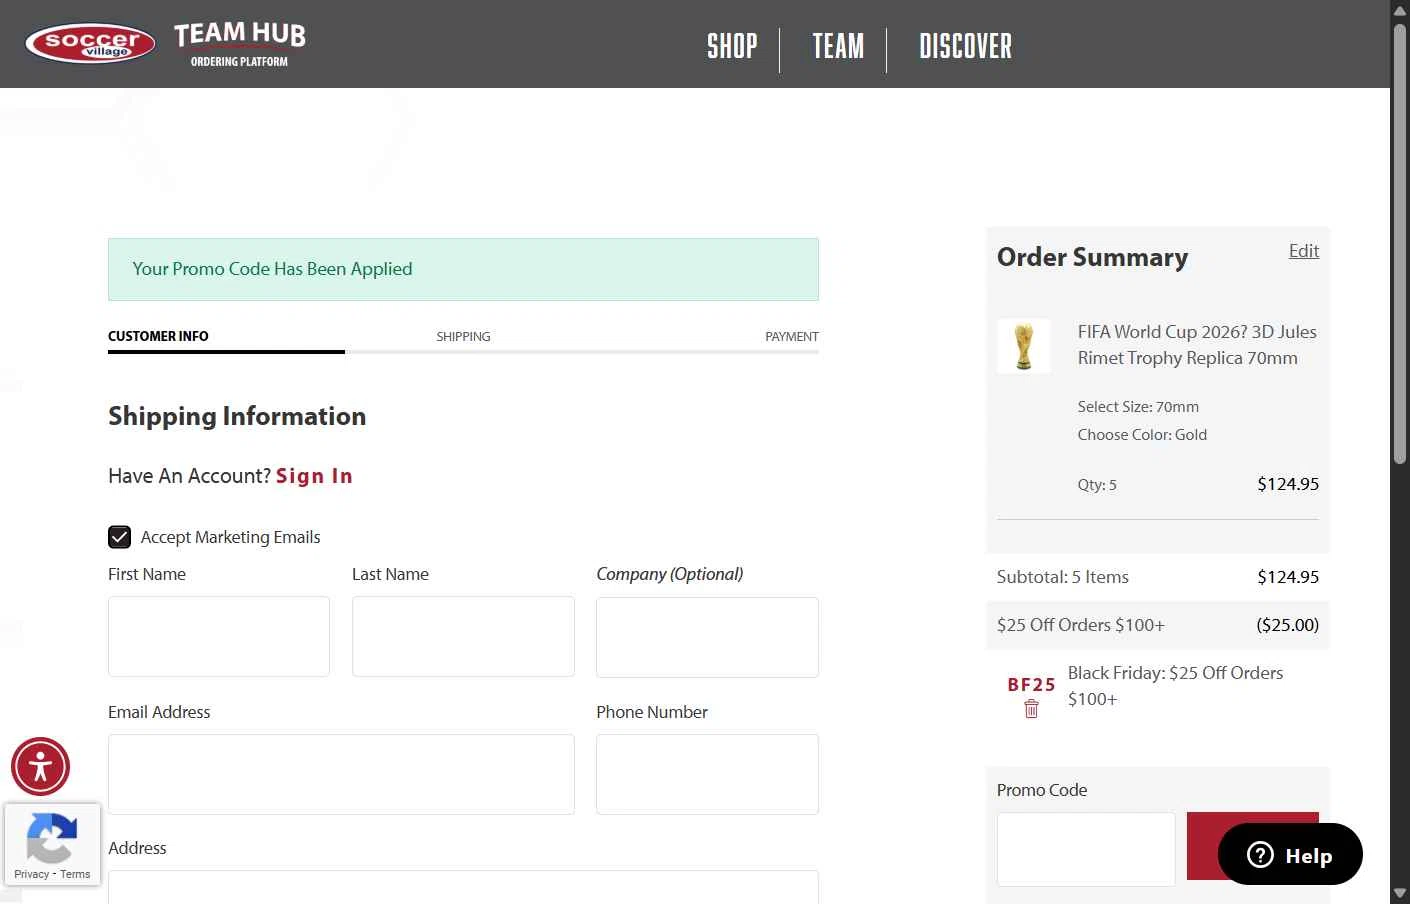The height and width of the screenshot is (904, 1410).
Task: Focus the Email Address input field
Action: pos(341,775)
